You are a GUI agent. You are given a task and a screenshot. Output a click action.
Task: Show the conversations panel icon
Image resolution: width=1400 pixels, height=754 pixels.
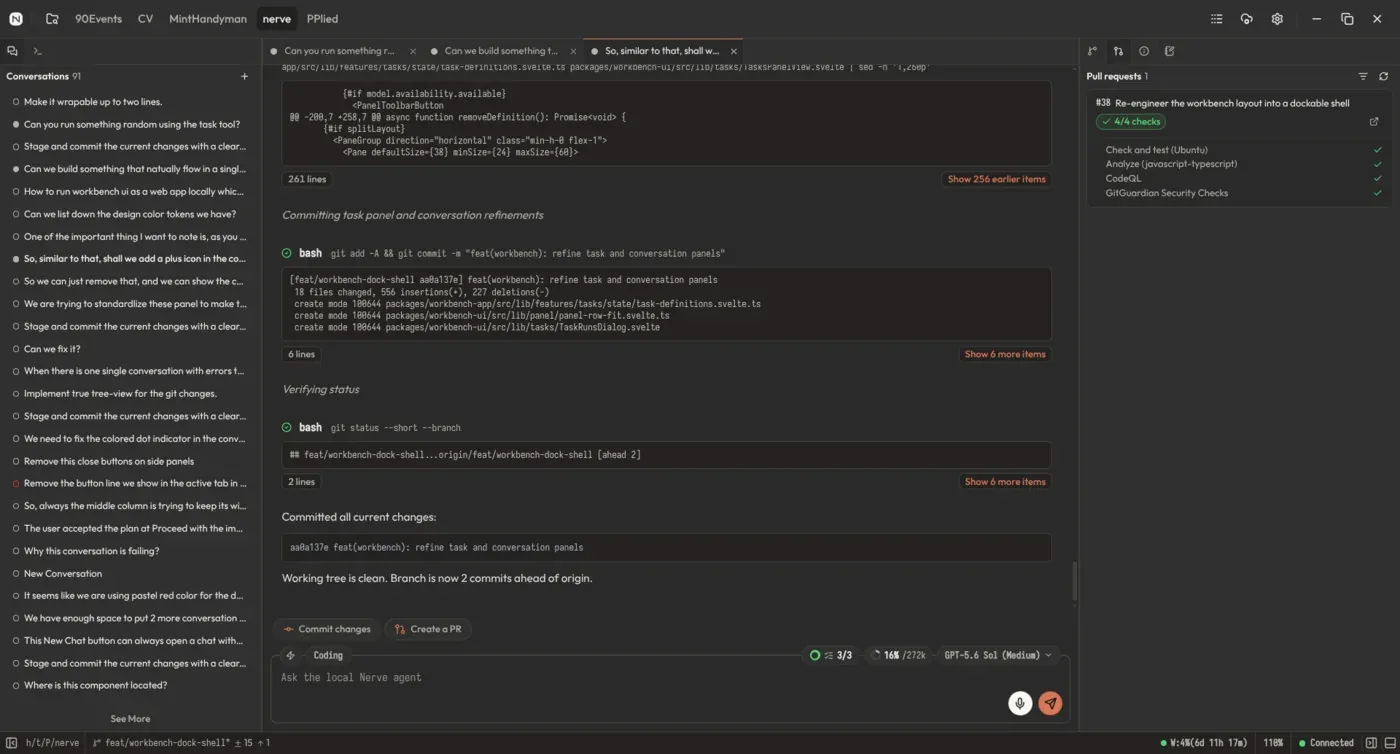click(12, 51)
